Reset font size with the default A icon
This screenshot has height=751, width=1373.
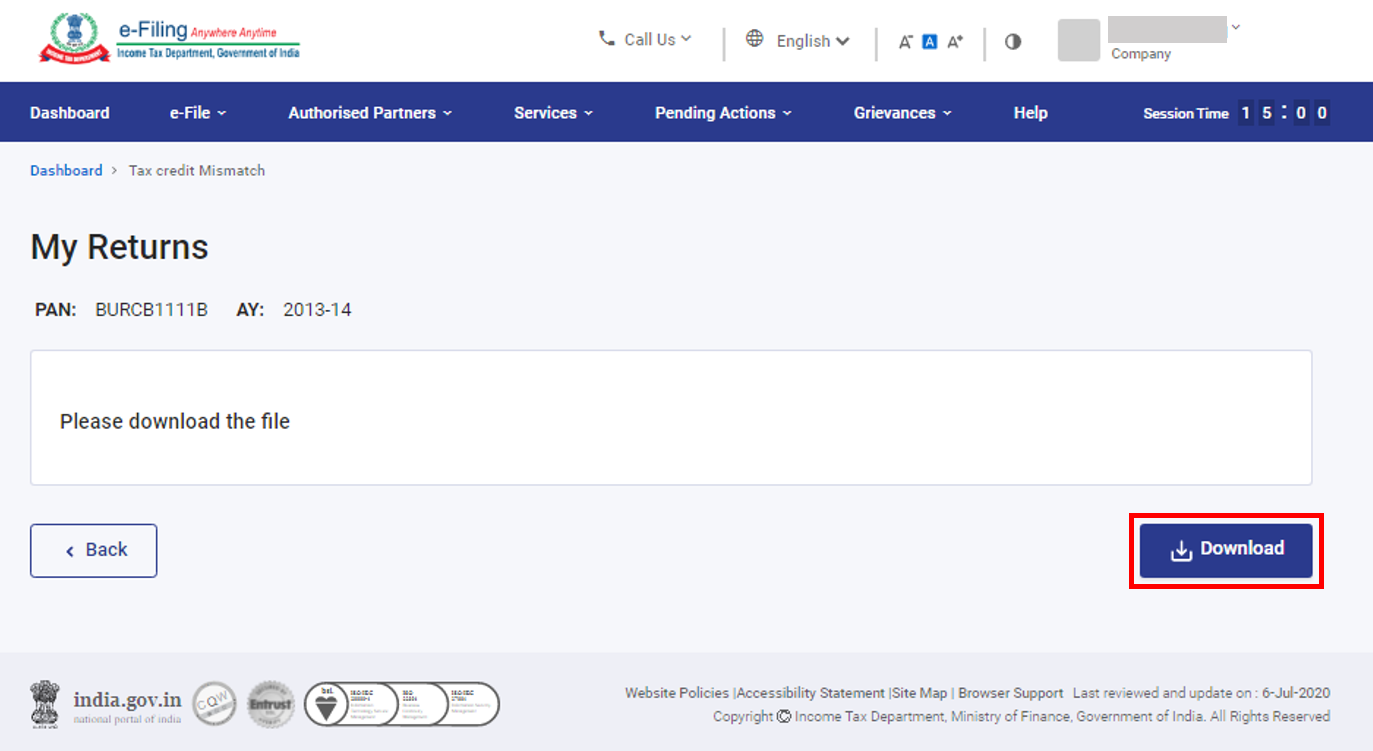pyautogui.click(x=929, y=42)
